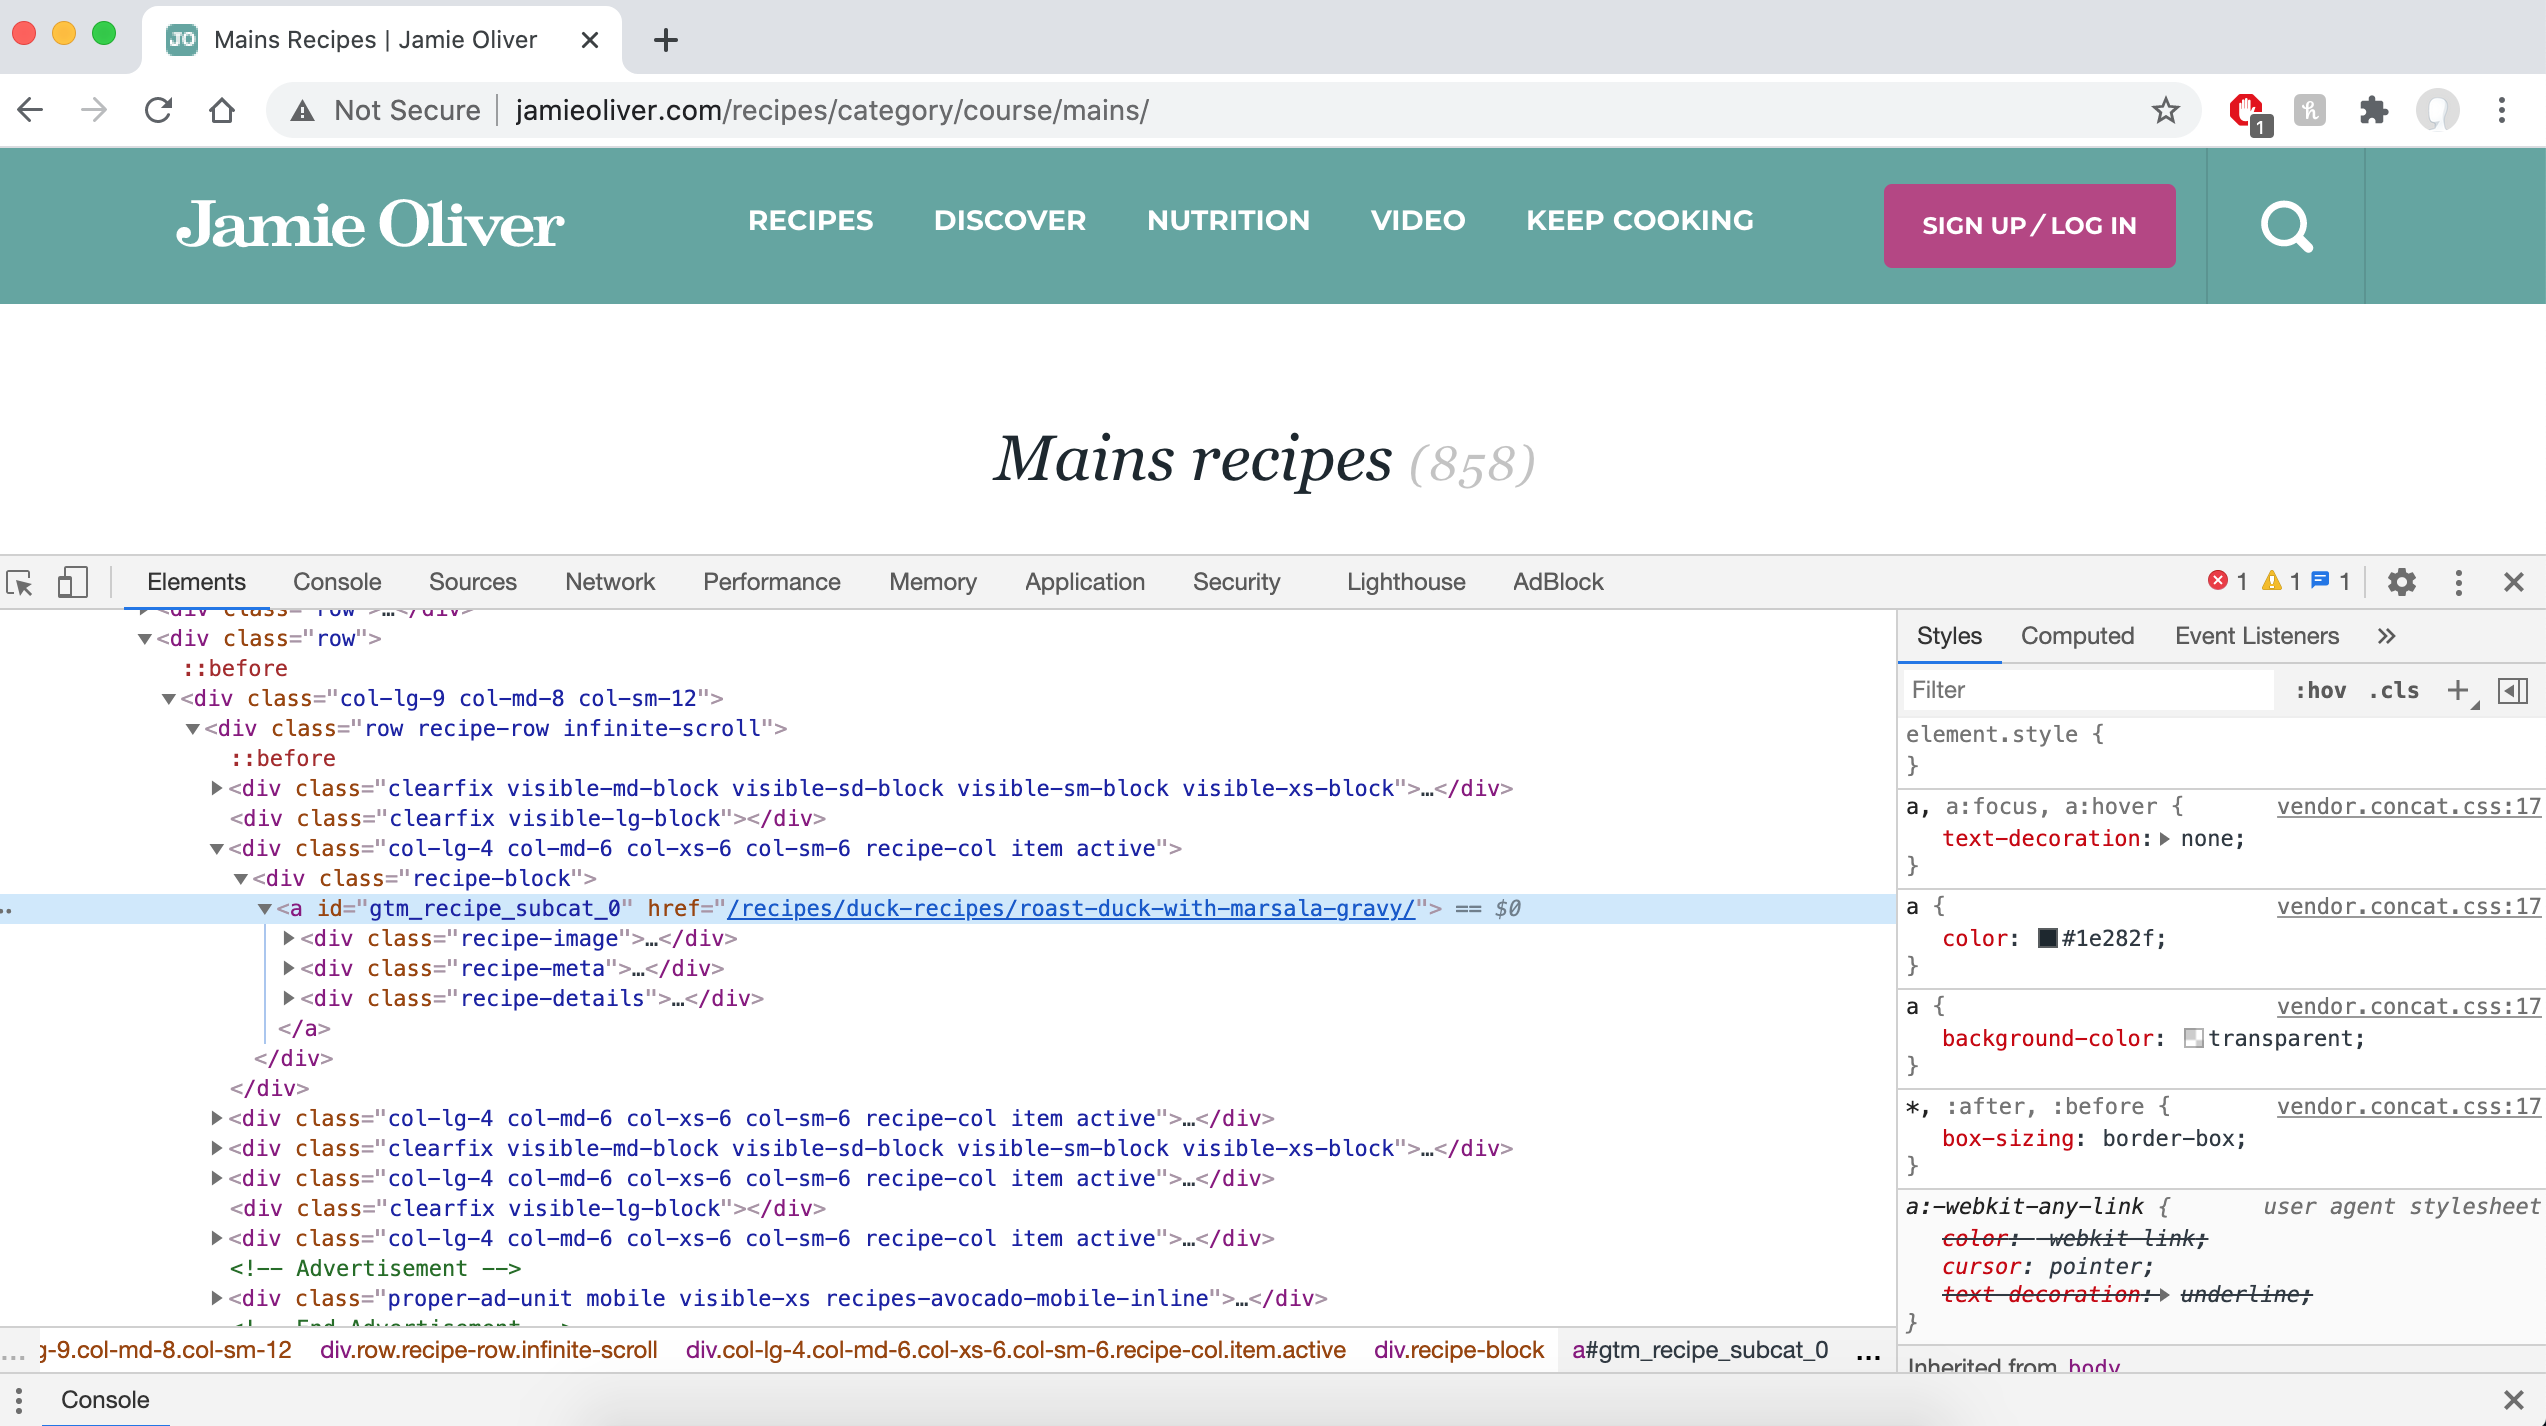This screenshot has width=2546, height=1426.
Task: Open DevTools settings gear
Action: [2401, 582]
